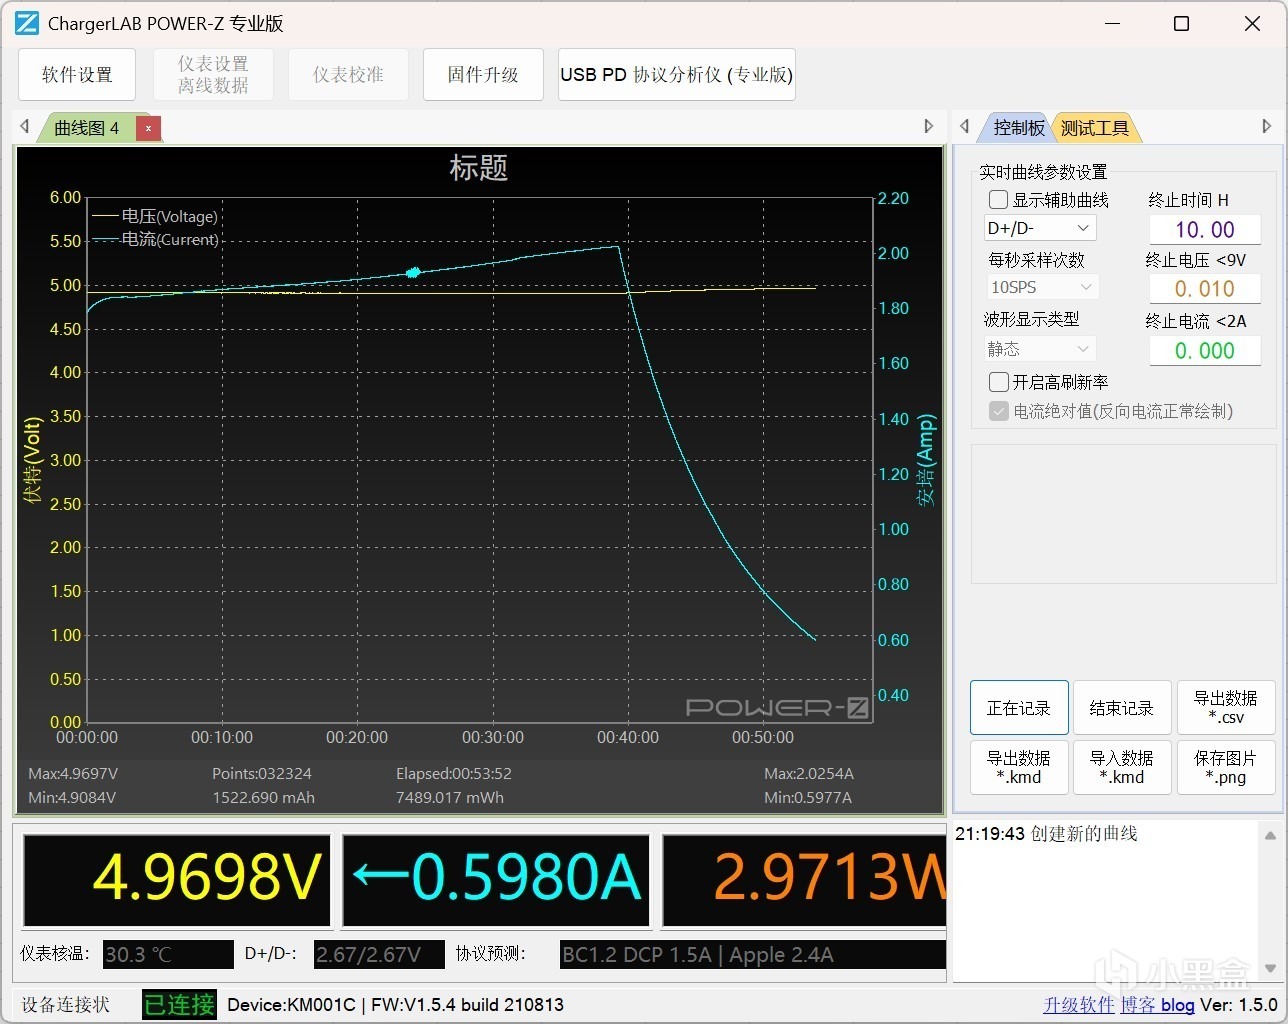Click the ChargerLAB POWER-Z app icon
This screenshot has width=1288, height=1024.
click(27, 24)
